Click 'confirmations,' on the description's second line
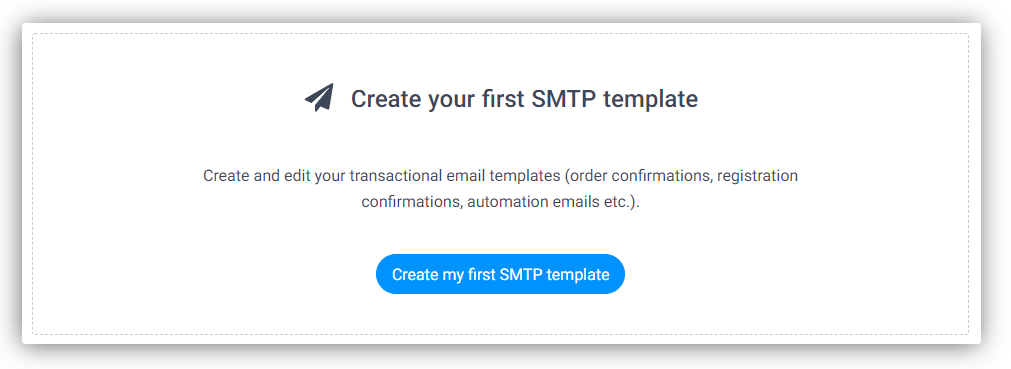This screenshot has width=1011, height=369. 412,201
